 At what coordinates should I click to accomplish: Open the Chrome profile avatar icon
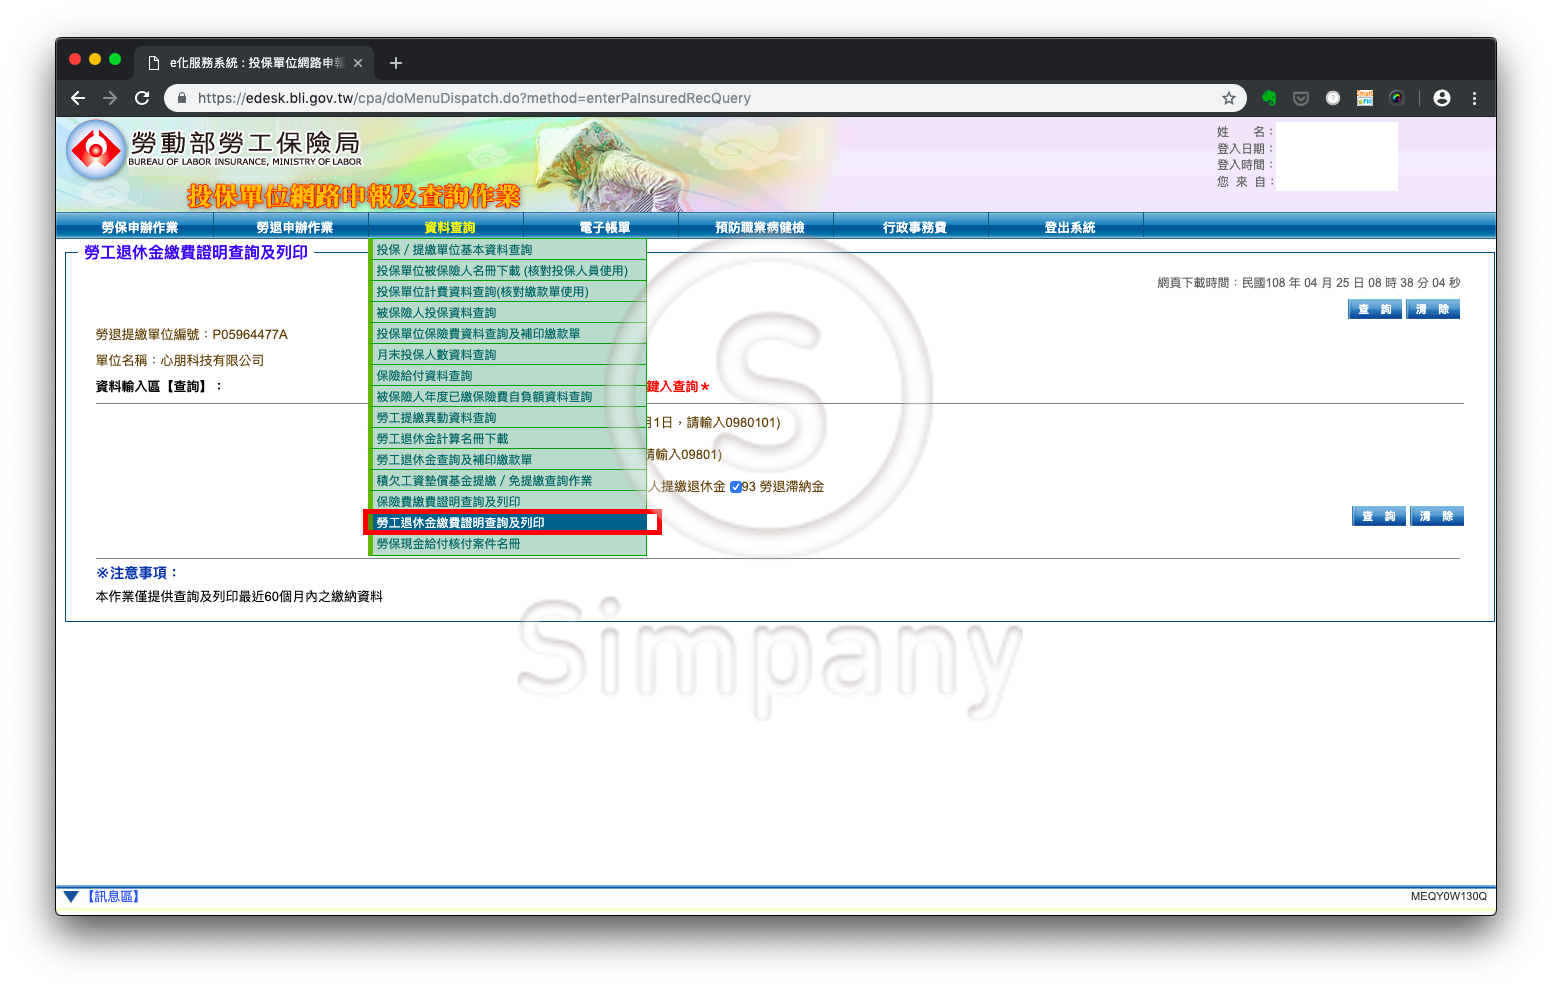point(1441,98)
